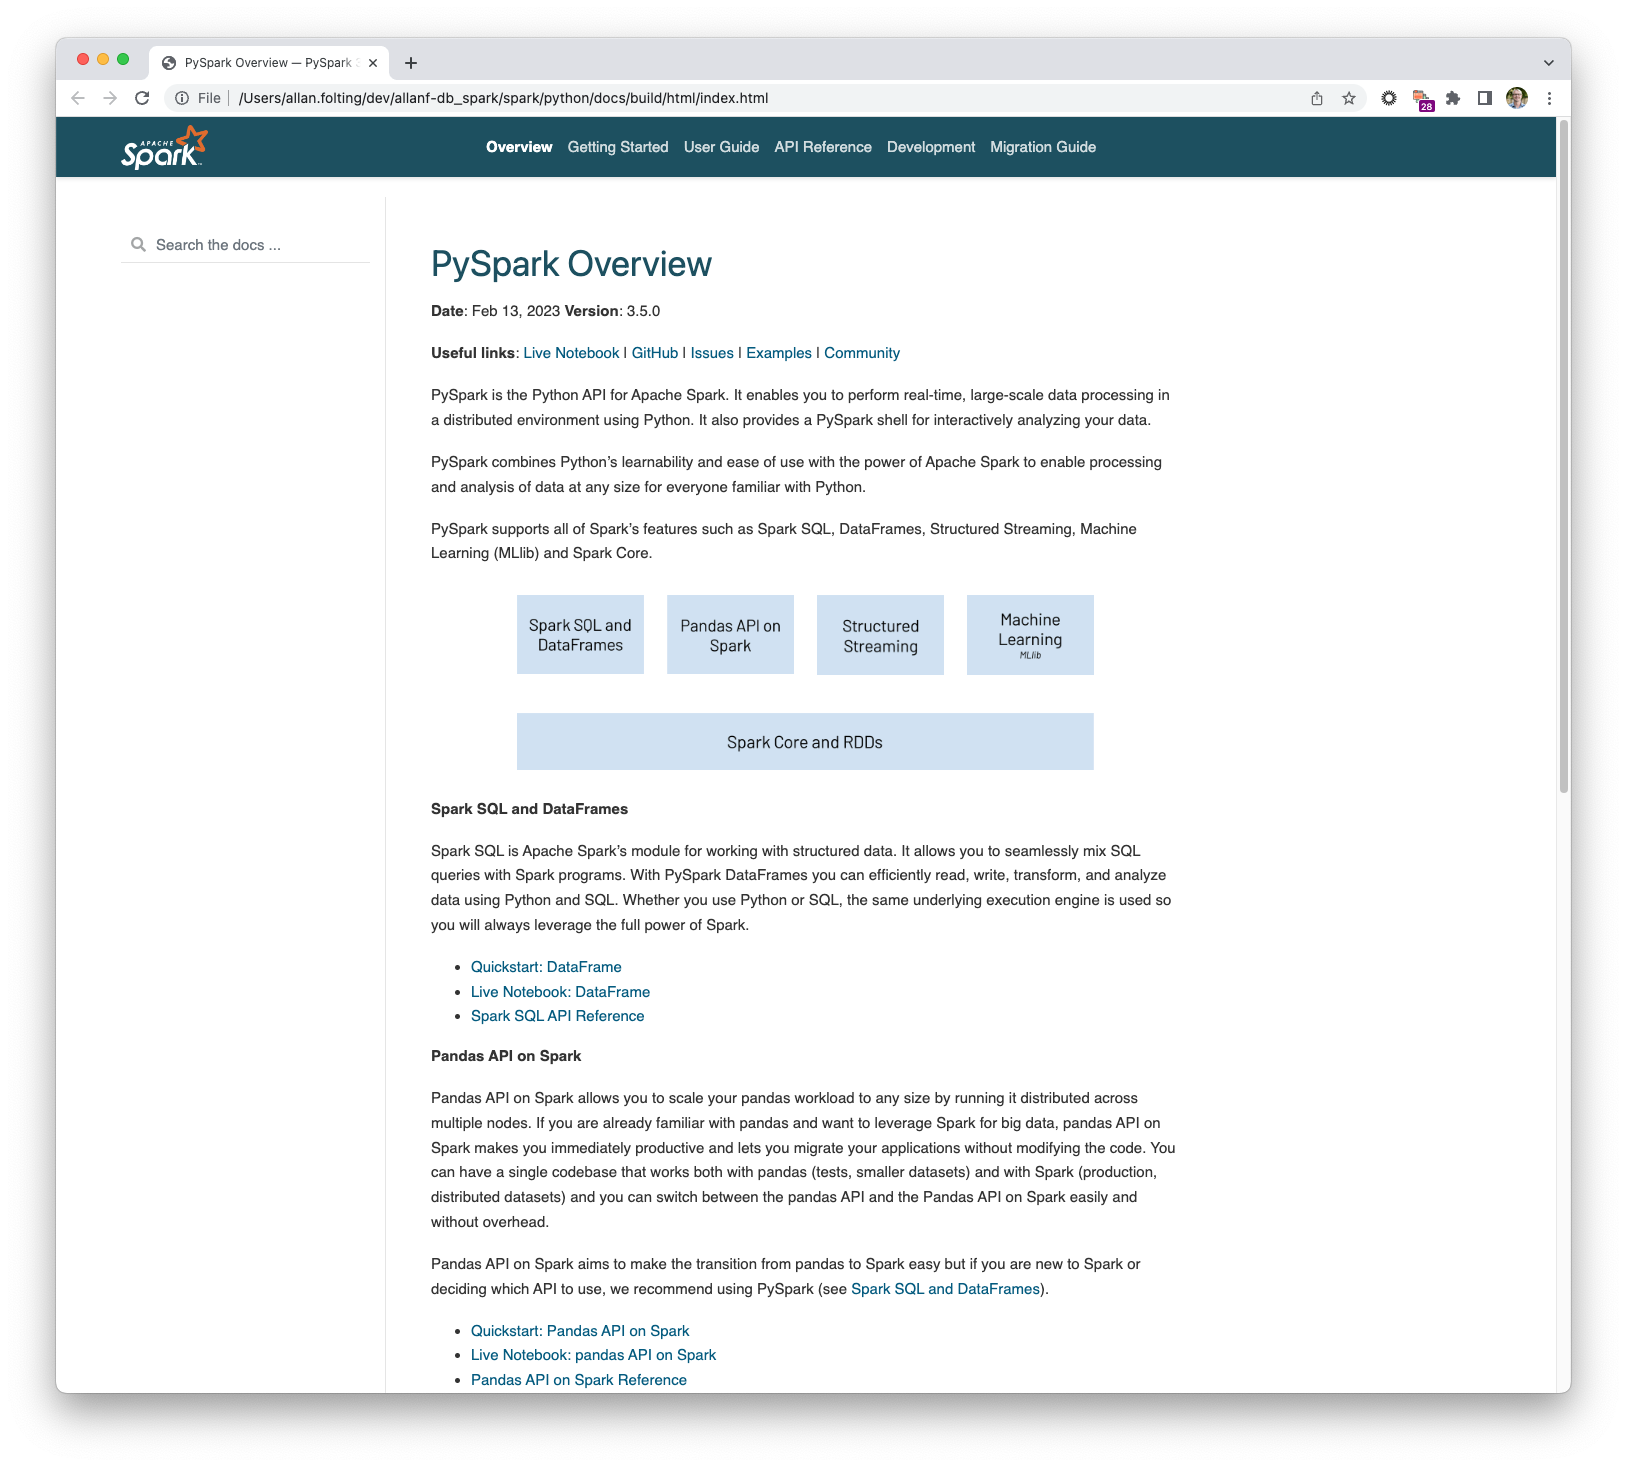The height and width of the screenshot is (1467, 1627).
Task: Open Live Notebook: DataFrame link
Action: (560, 992)
